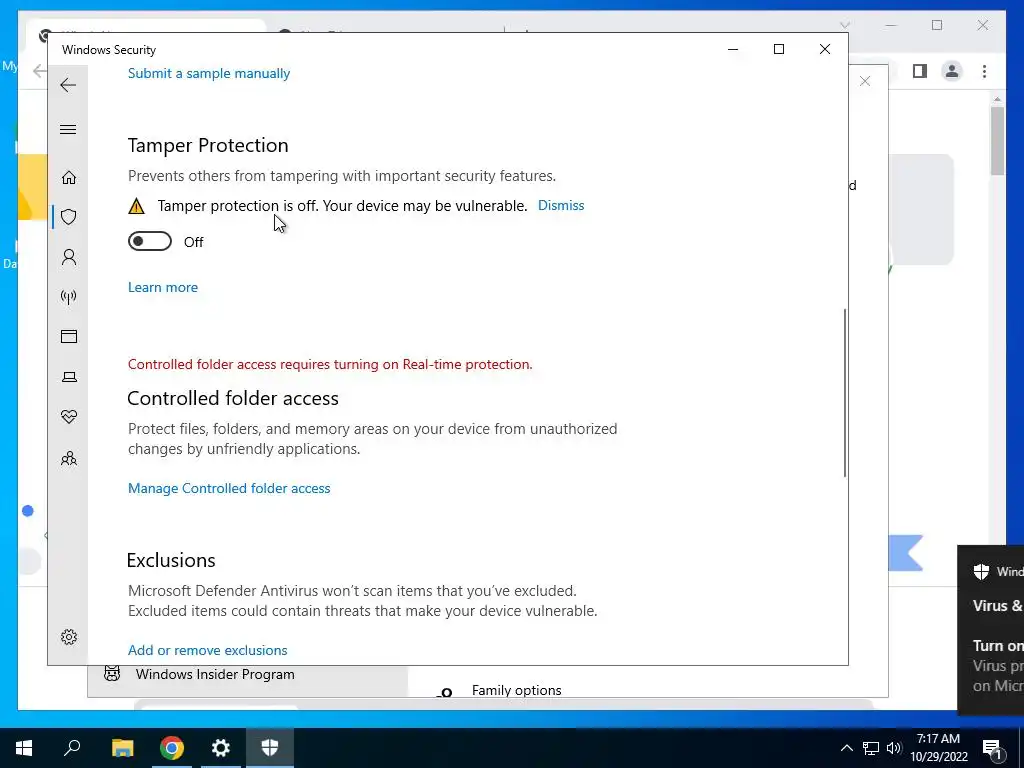Switch to Chrome in the taskbar
This screenshot has height=768, width=1024.
(x=172, y=748)
